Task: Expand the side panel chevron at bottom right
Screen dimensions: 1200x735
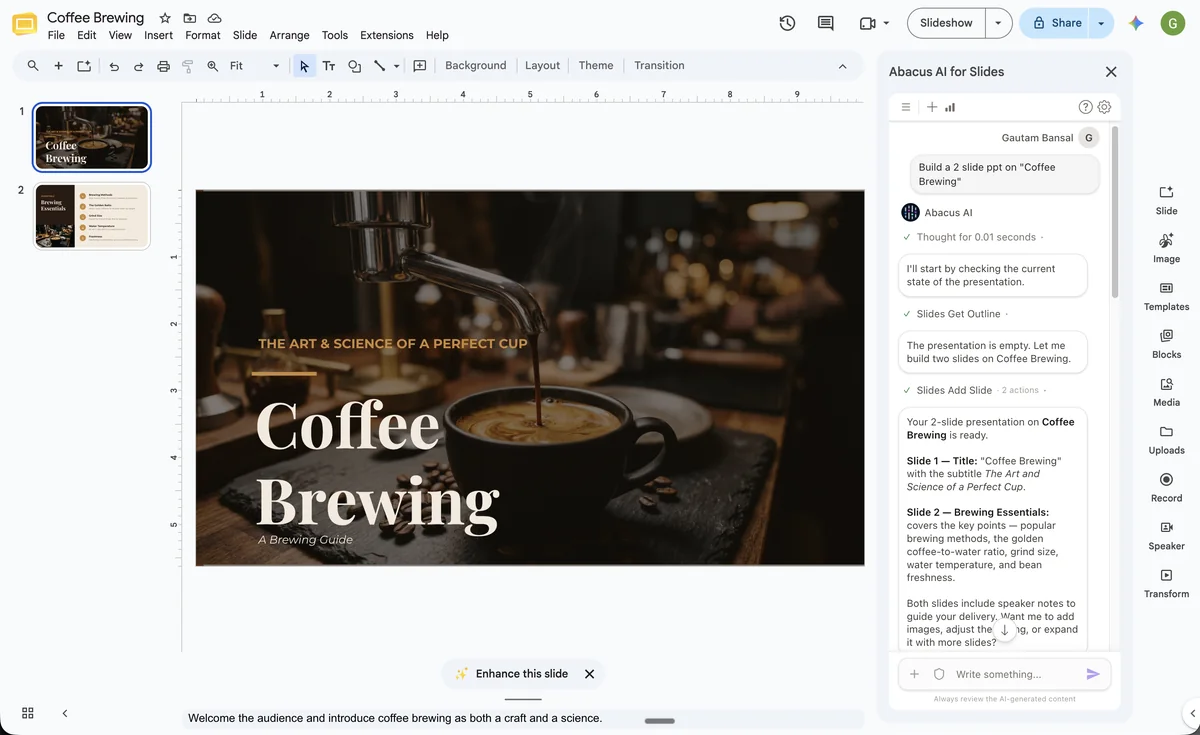Action: [1192, 713]
